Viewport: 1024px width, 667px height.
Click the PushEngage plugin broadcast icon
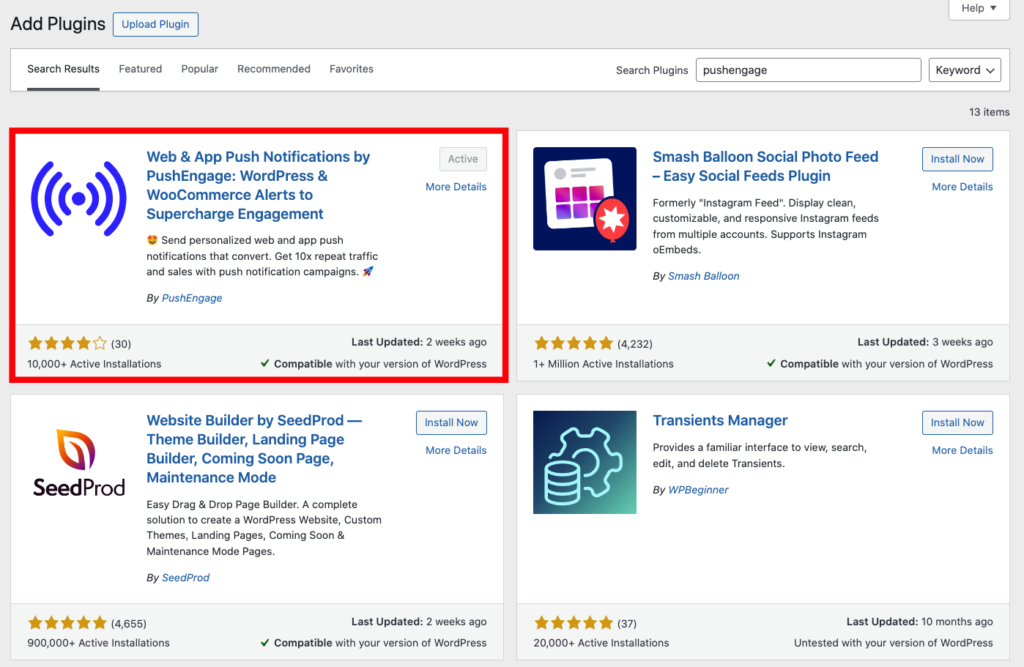tap(78, 198)
